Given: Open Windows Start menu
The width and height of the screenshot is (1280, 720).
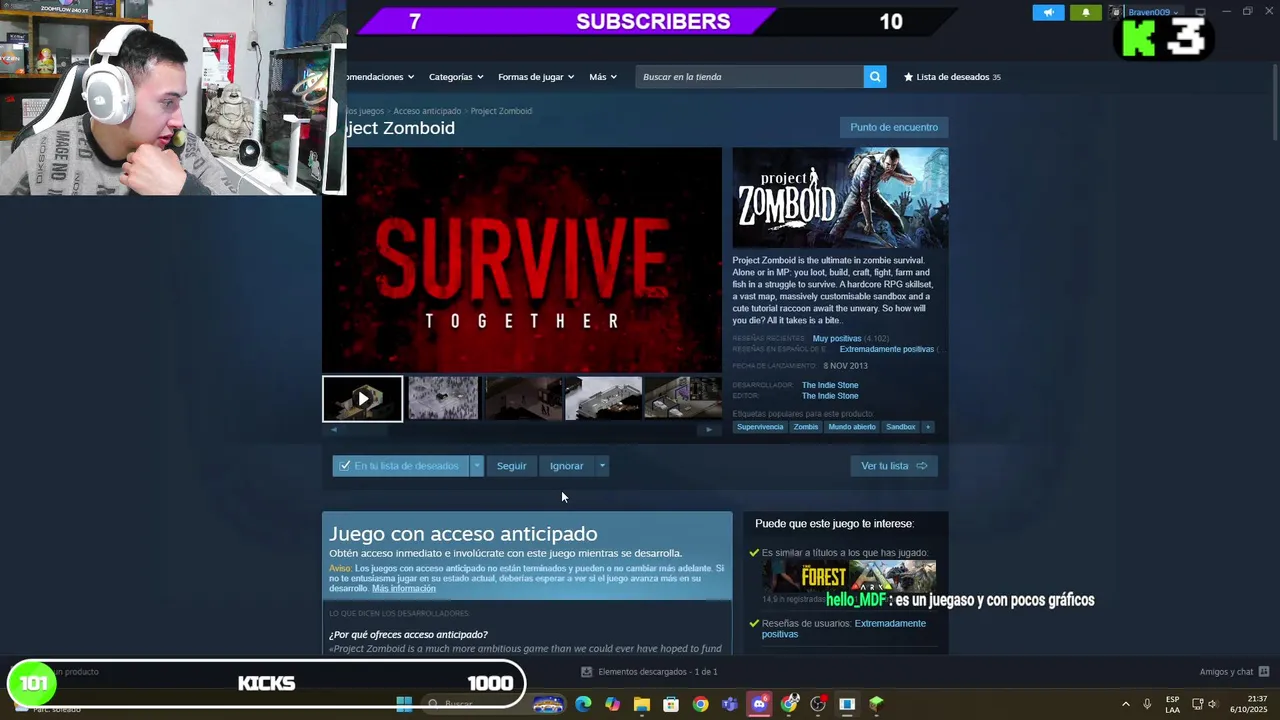Looking at the screenshot, I should coord(404,704).
